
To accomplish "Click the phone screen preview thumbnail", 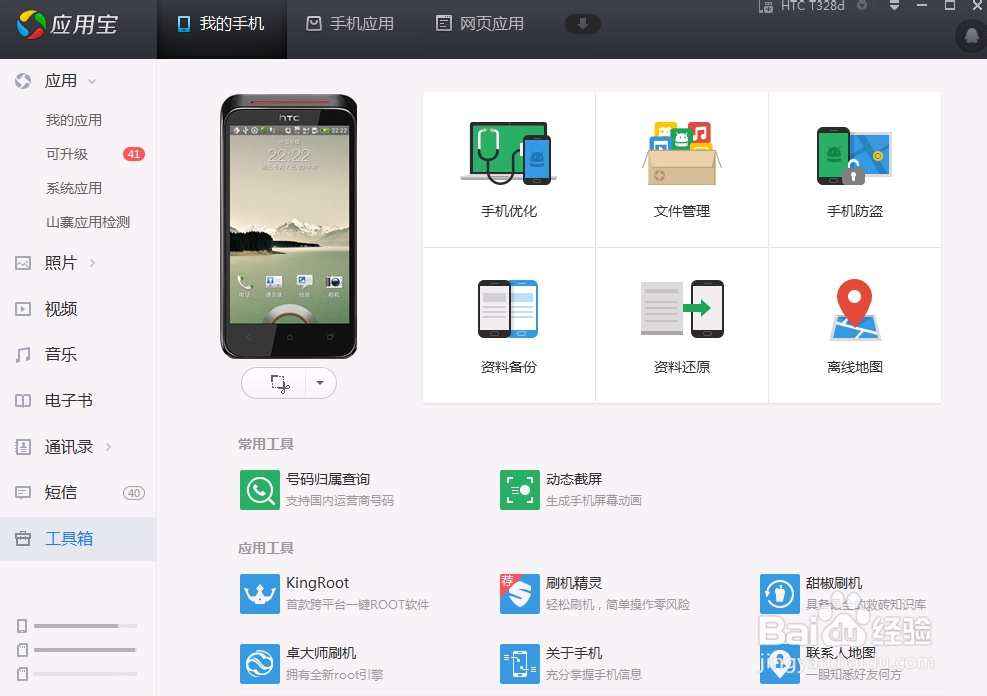I will point(289,224).
